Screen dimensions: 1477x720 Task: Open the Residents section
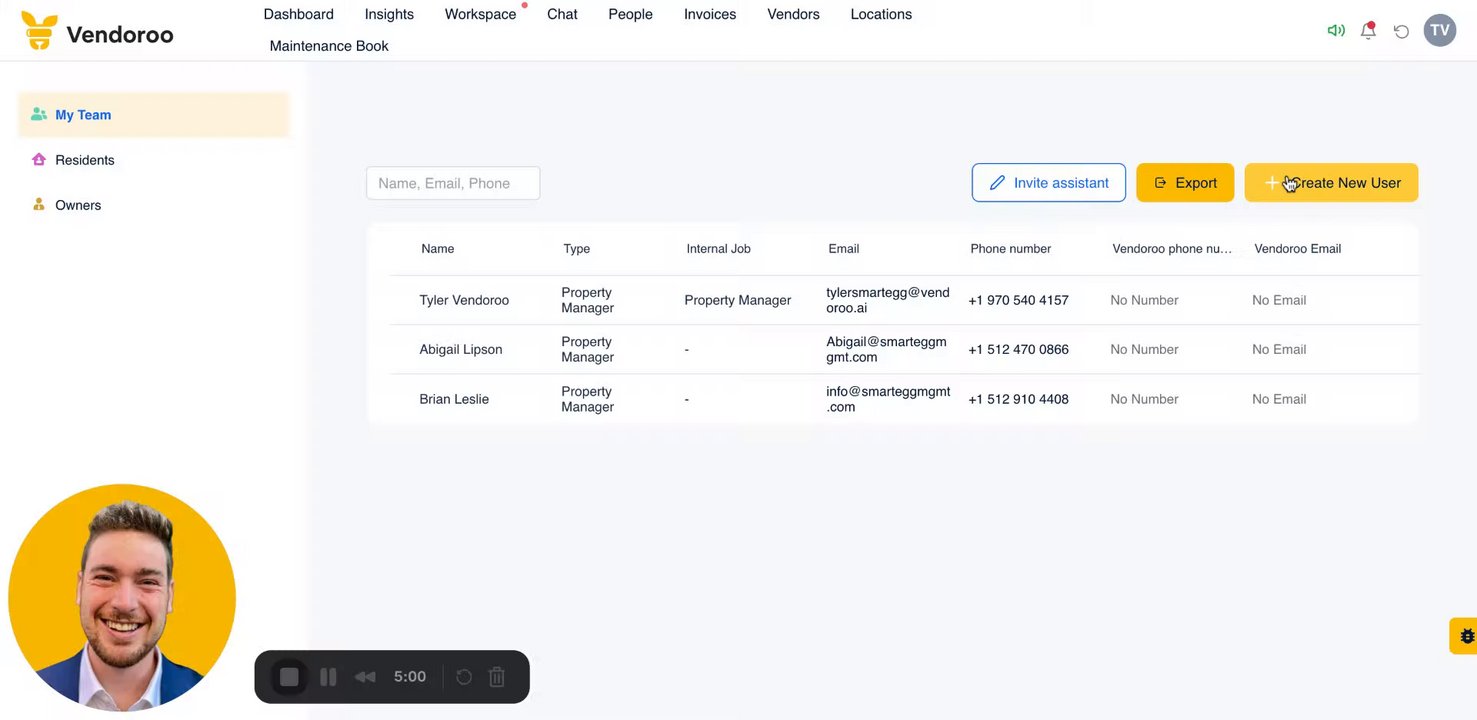84,160
